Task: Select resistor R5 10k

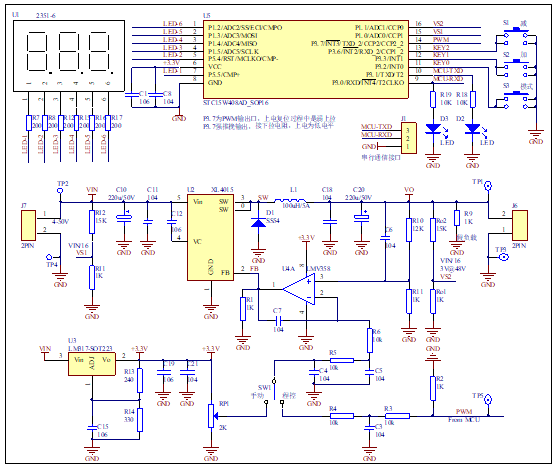Action: point(342,360)
